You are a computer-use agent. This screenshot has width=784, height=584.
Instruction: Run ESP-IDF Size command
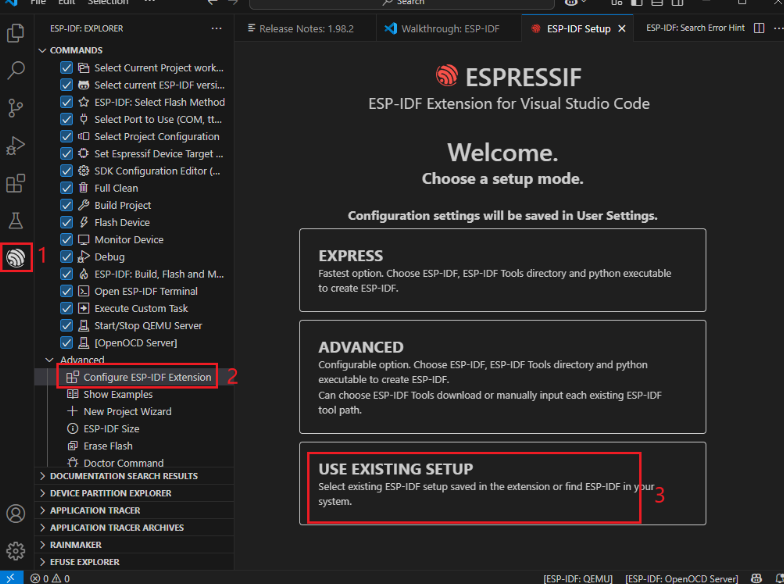[134, 428]
